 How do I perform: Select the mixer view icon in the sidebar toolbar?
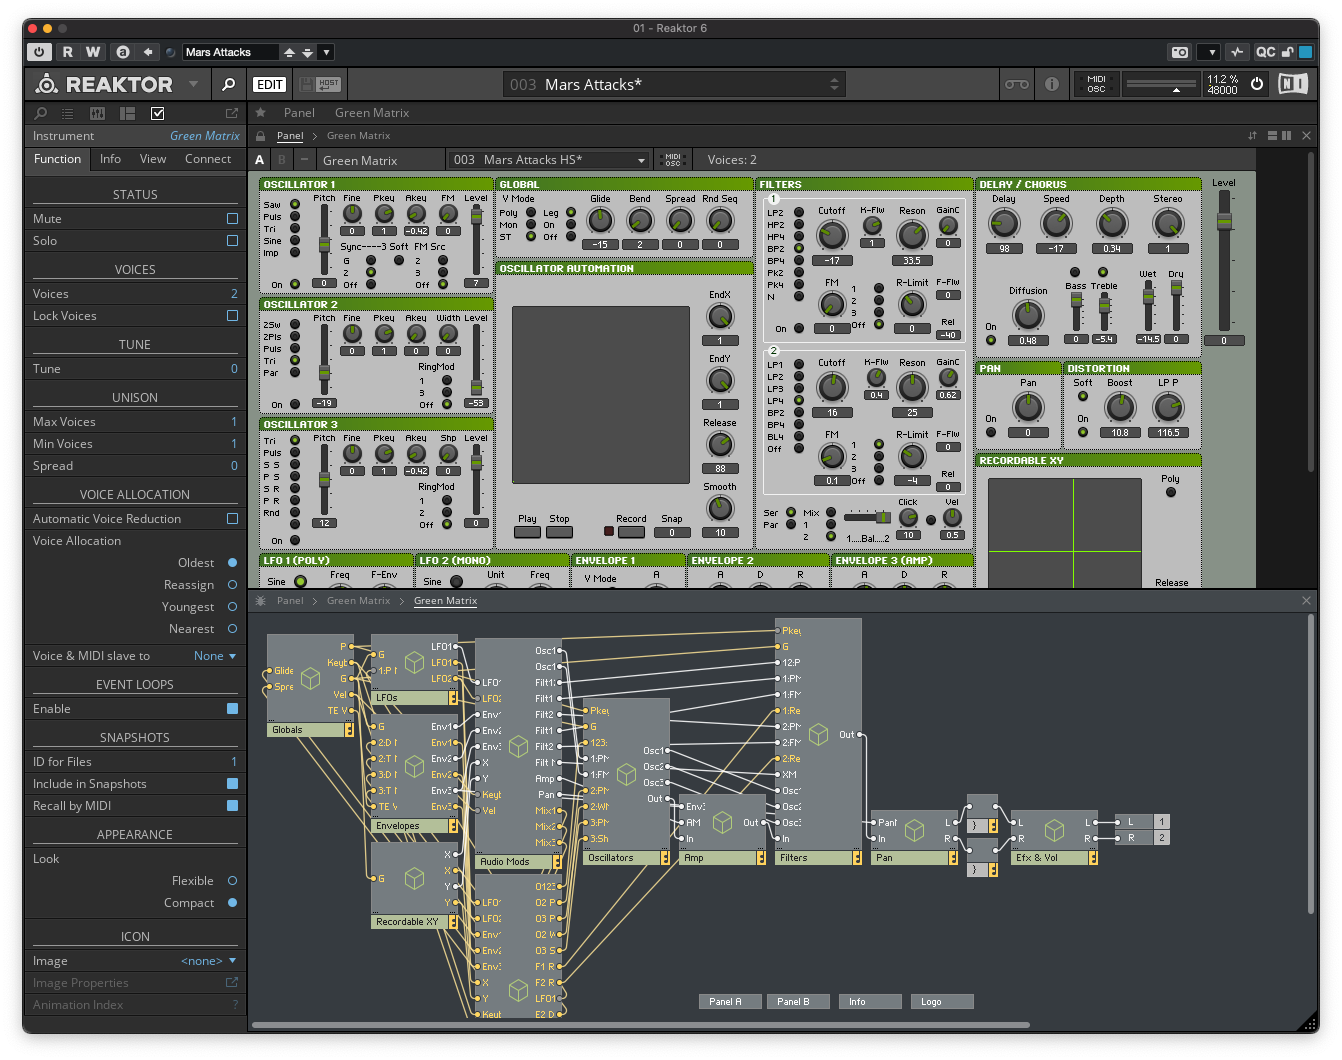[x=97, y=113]
